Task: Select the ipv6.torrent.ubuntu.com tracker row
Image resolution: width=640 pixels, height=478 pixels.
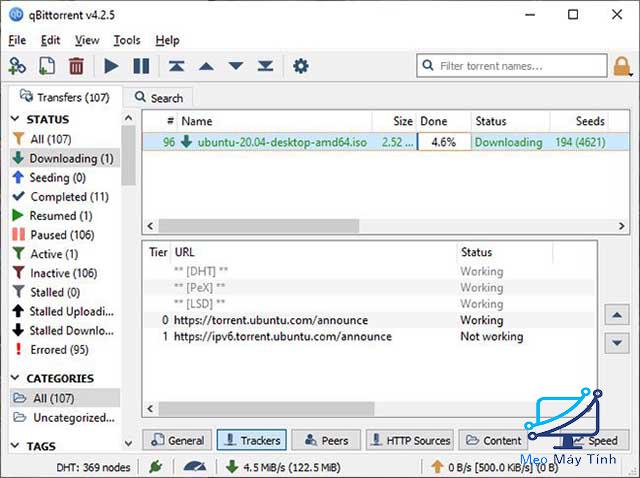Action: (370, 336)
